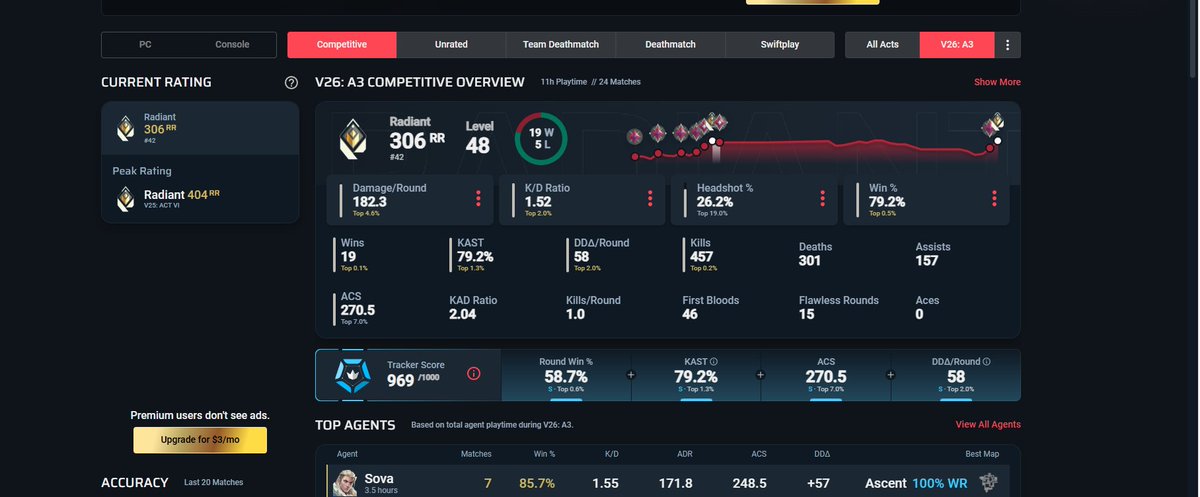The image size is (1200, 497).
Task: Click the first rank icon on rating graph
Action: 634,137
